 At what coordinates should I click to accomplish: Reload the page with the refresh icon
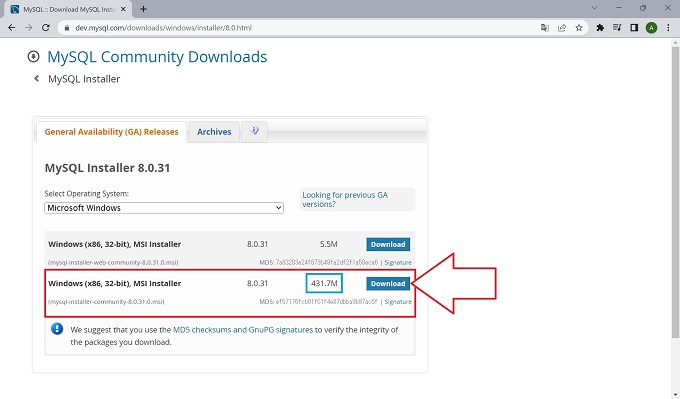[46, 28]
